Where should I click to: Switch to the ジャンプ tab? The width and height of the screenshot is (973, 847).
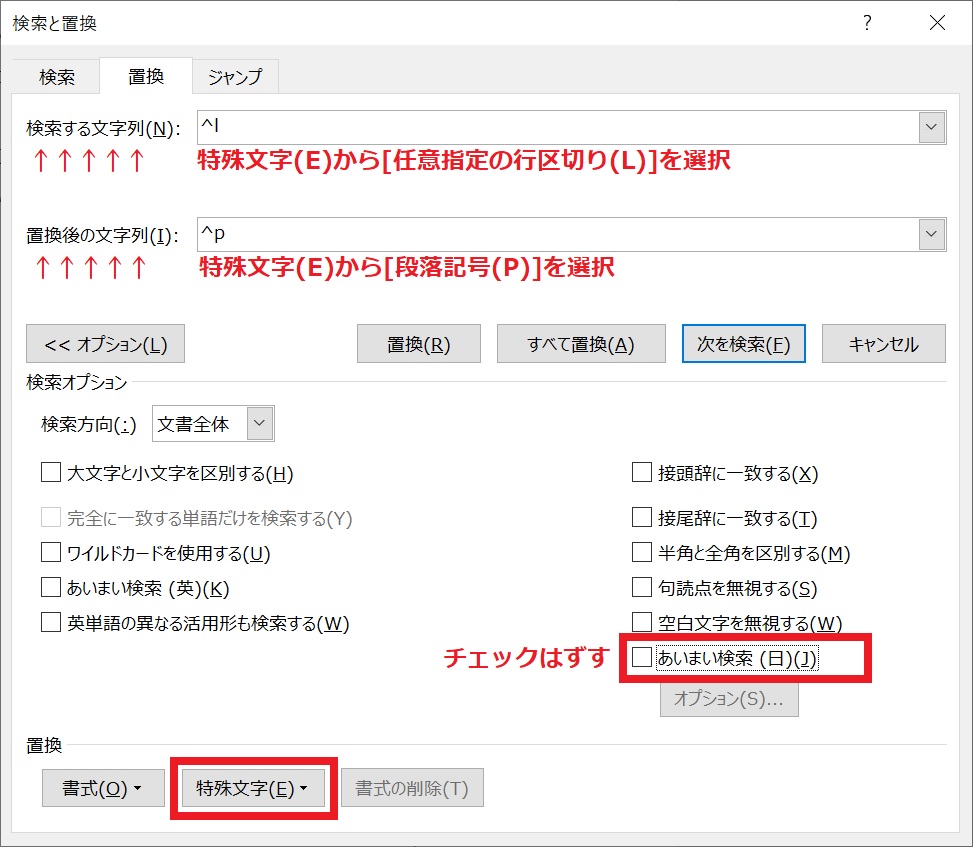[x=235, y=76]
